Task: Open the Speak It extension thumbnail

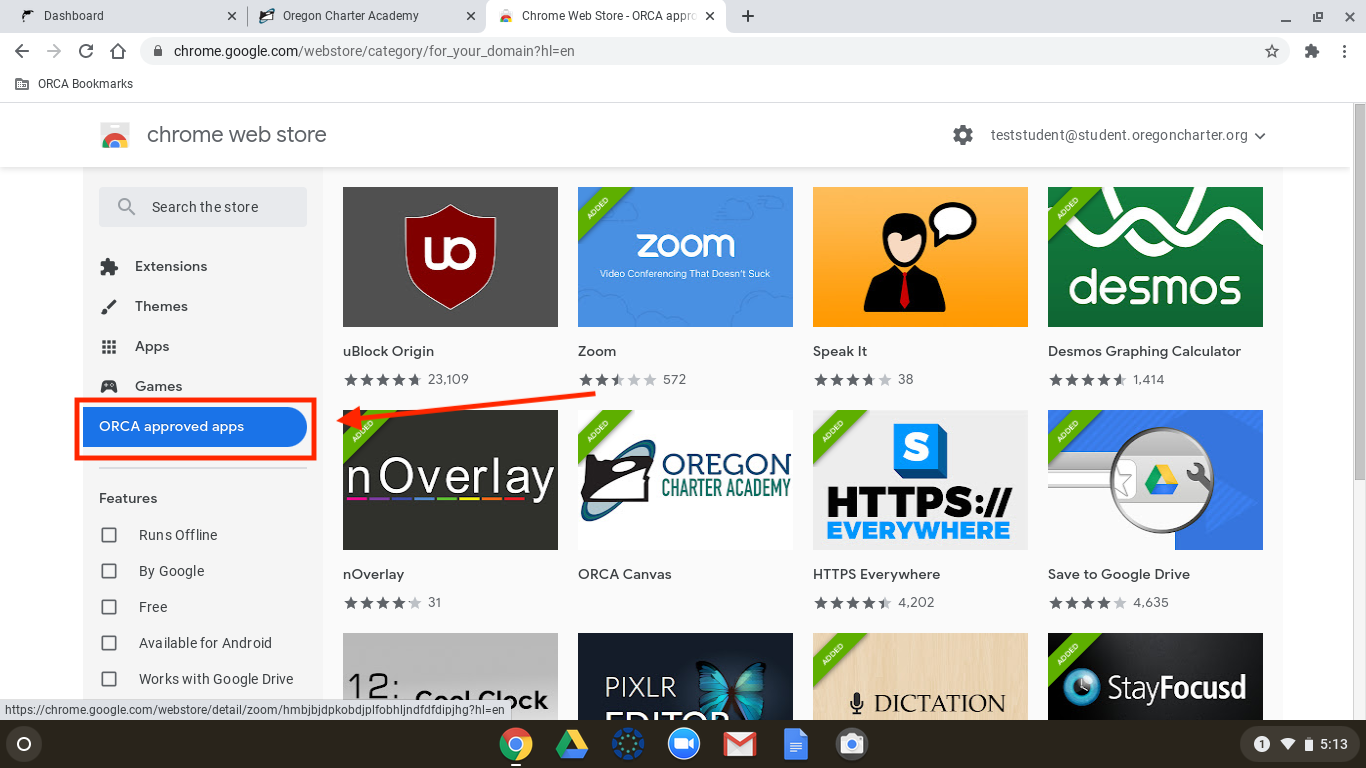Action: [920, 257]
